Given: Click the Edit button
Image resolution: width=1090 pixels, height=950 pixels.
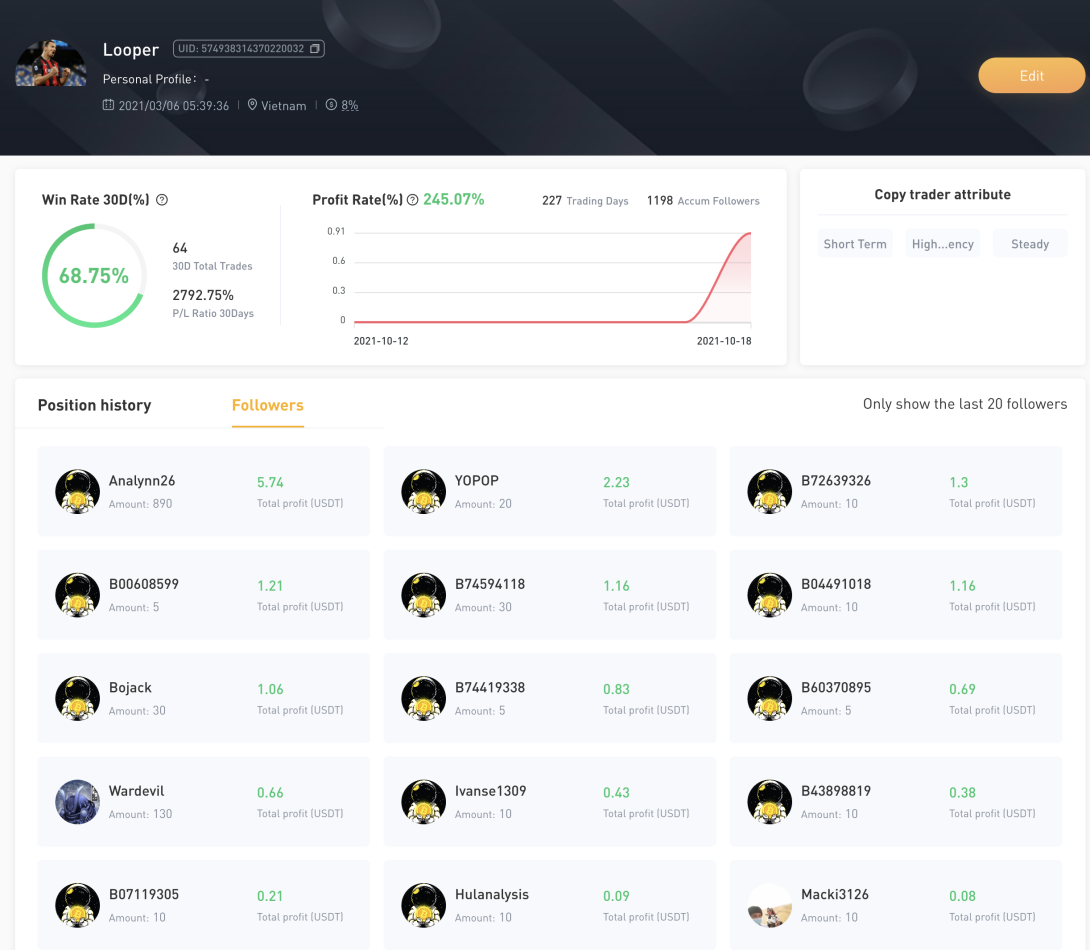Looking at the screenshot, I should click(x=1032, y=76).
